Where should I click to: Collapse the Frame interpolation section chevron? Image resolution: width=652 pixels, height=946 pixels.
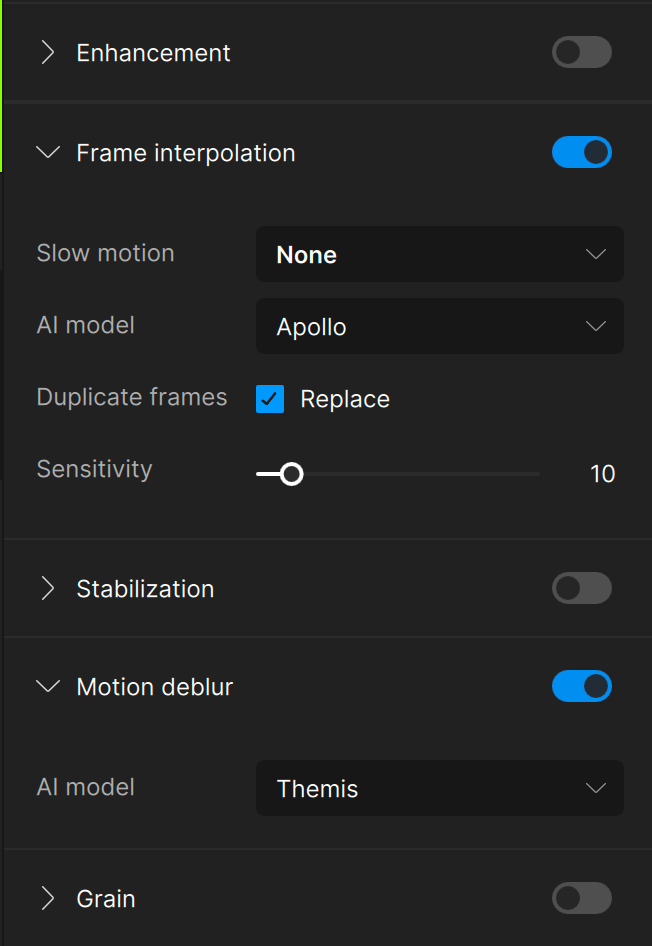click(x=47, y=153)
